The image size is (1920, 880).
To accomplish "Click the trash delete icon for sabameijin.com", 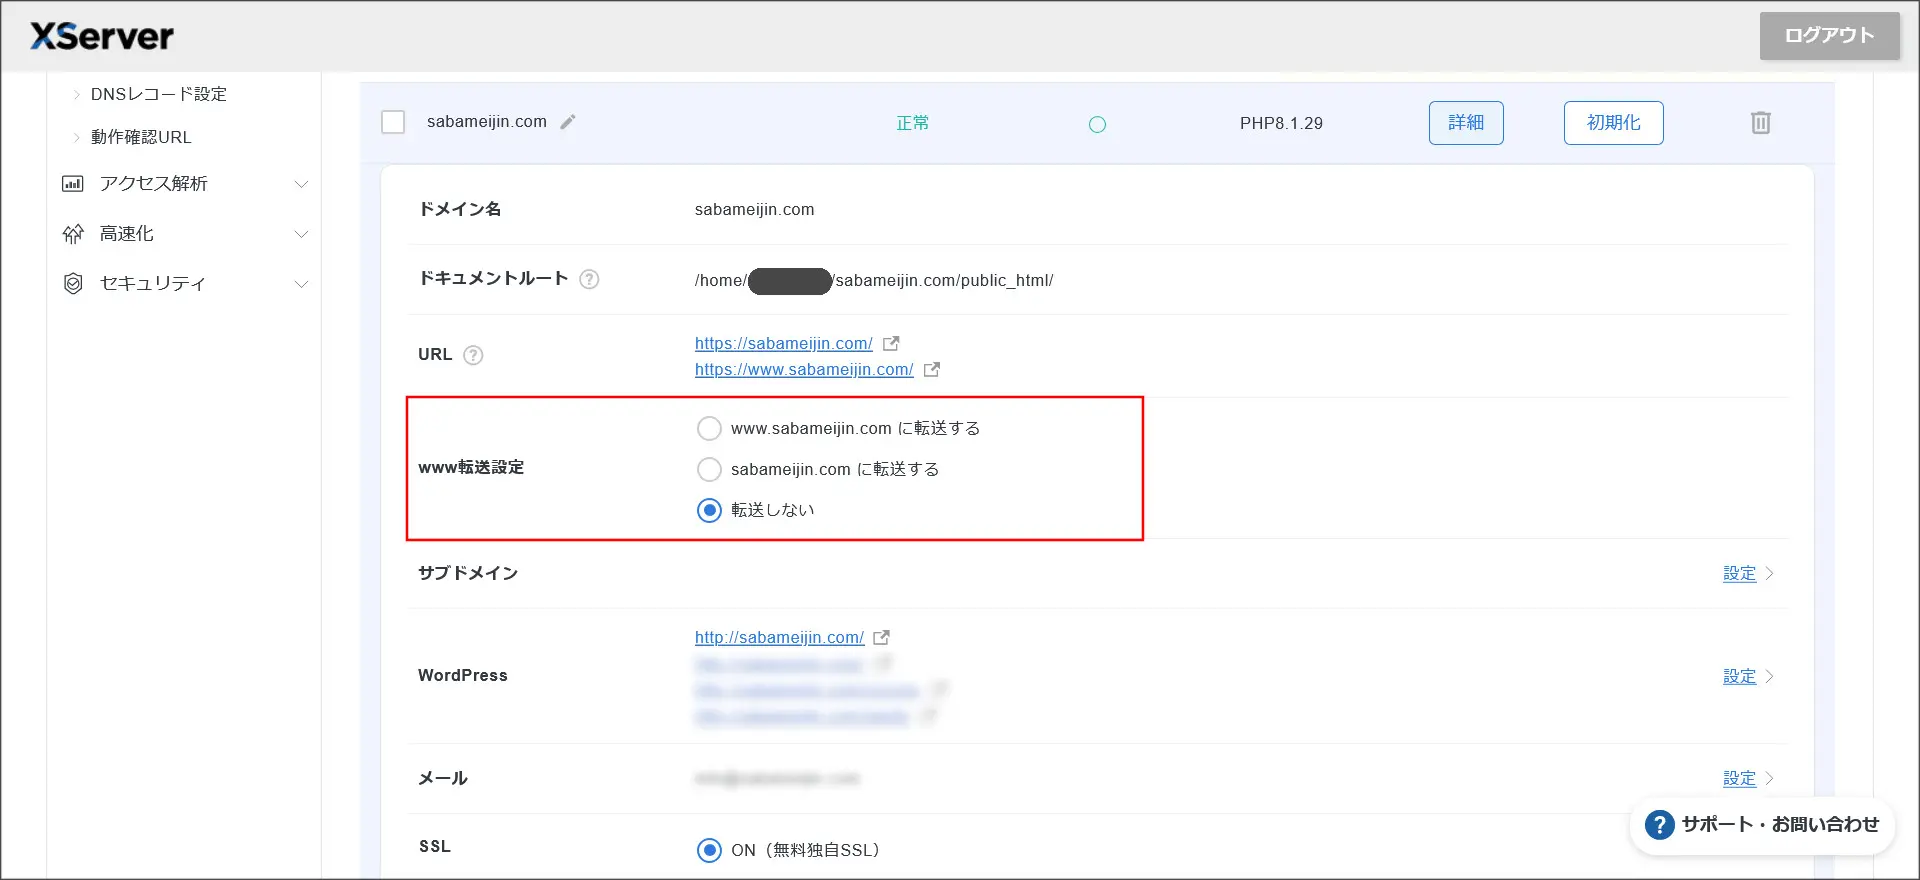I will coord(1761,123).
